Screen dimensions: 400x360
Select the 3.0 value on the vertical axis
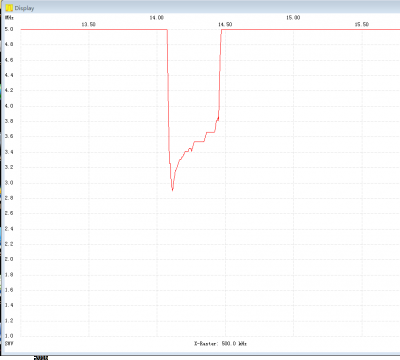[9, 183]
